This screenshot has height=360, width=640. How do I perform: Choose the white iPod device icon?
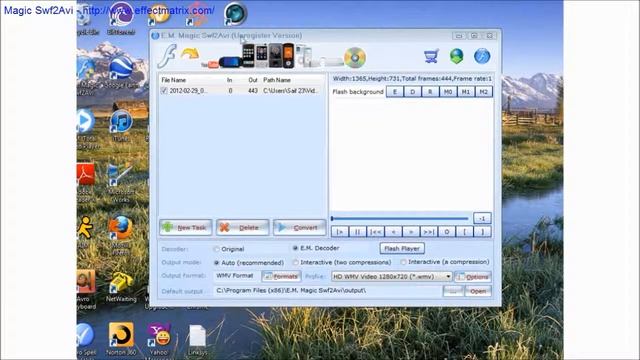305,56
